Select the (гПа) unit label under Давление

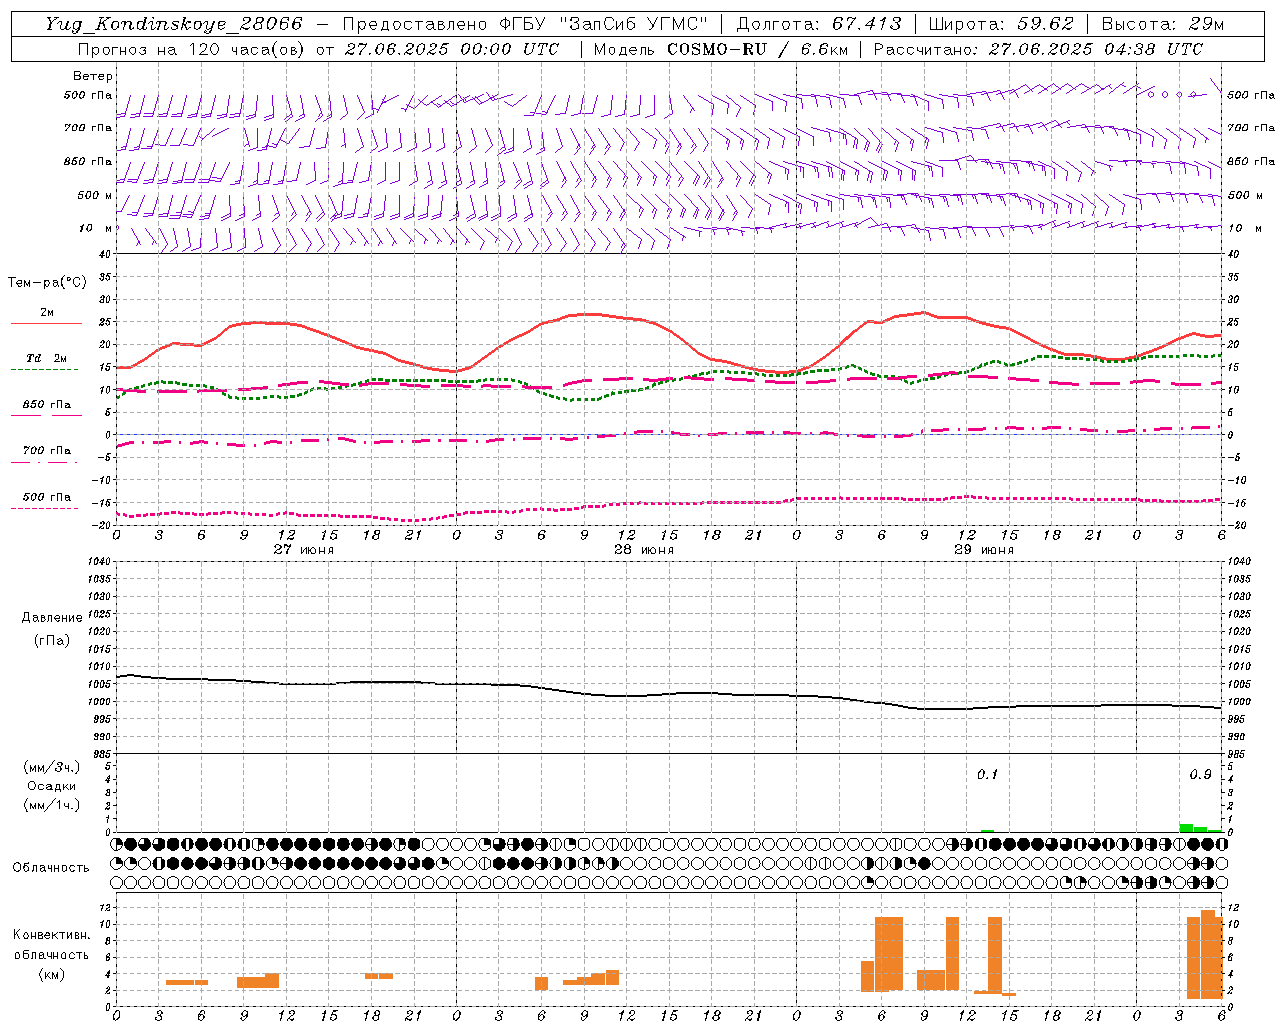(52, 640)
